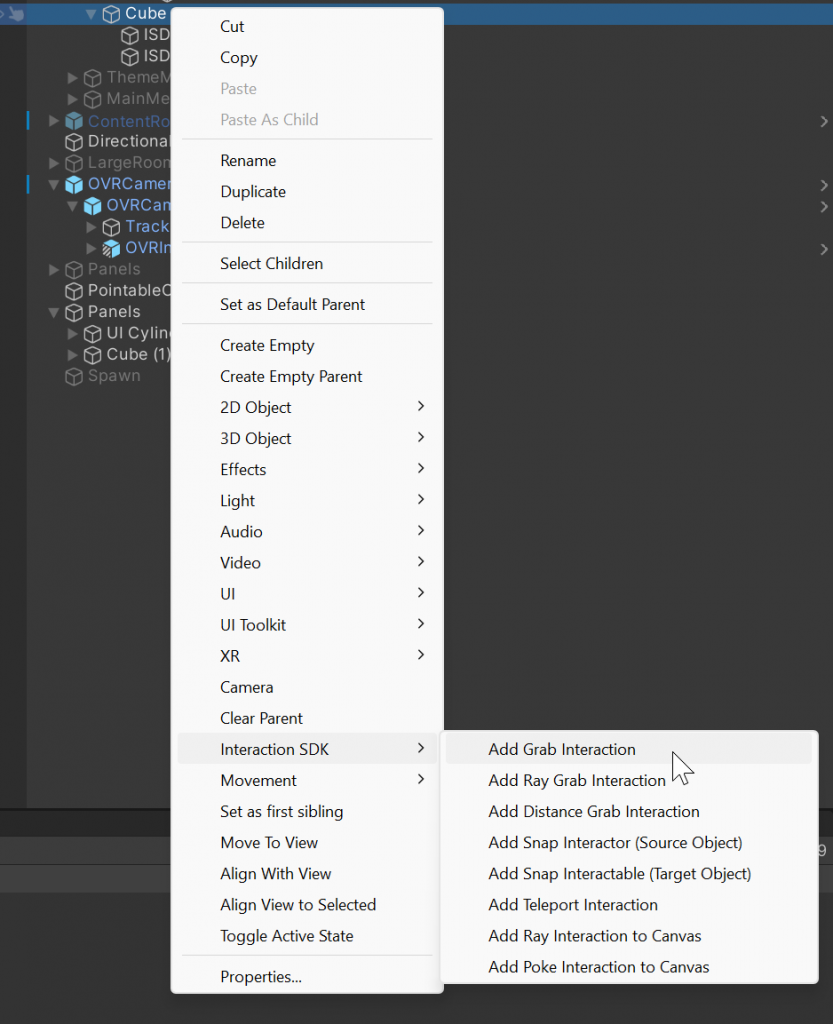833x1024 pixels.
Task: Choose Add Poke Interaction to Canvas
Action: pyautogui.click(x=598, y=967)
